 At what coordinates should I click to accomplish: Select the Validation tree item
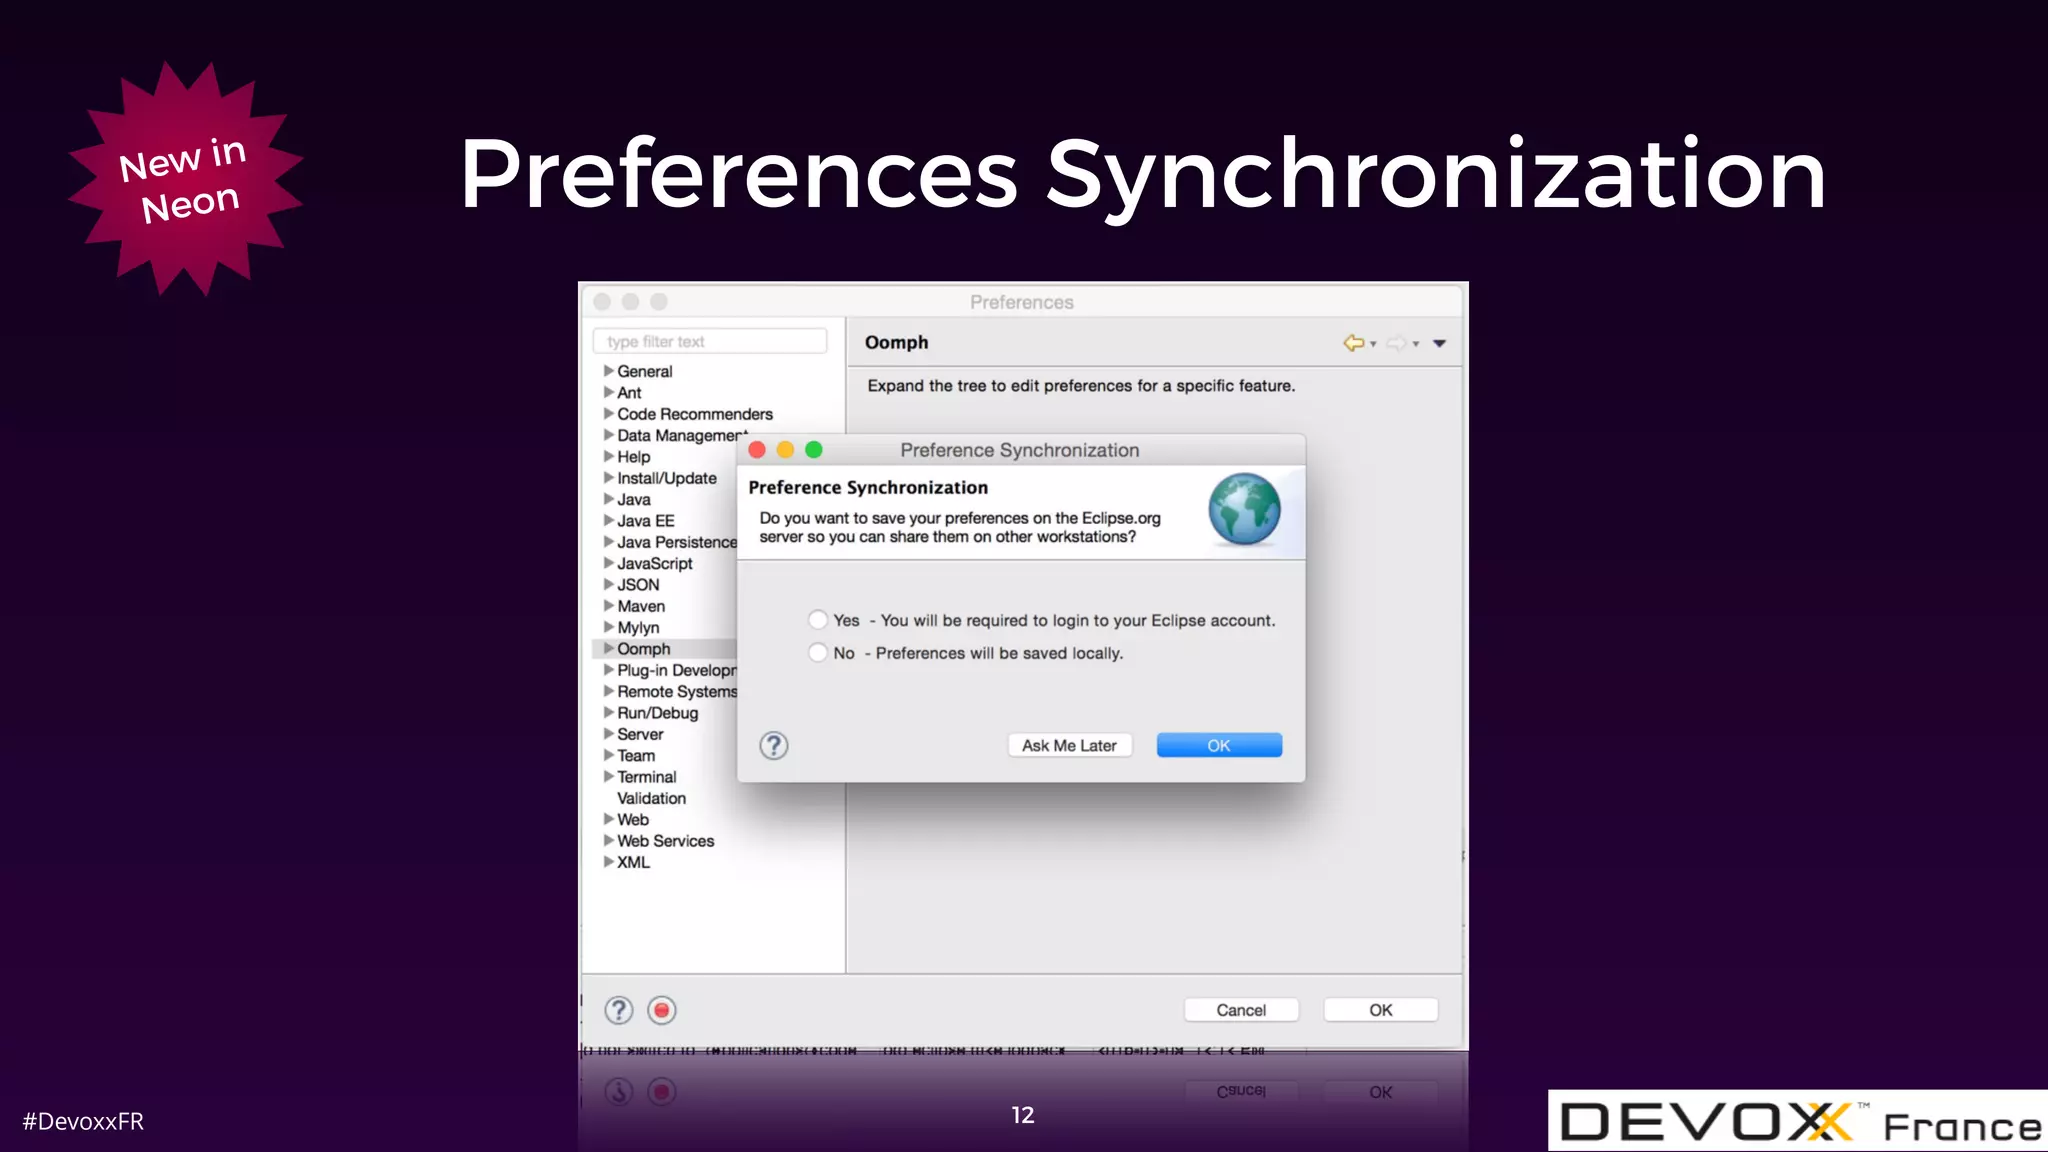651,798
